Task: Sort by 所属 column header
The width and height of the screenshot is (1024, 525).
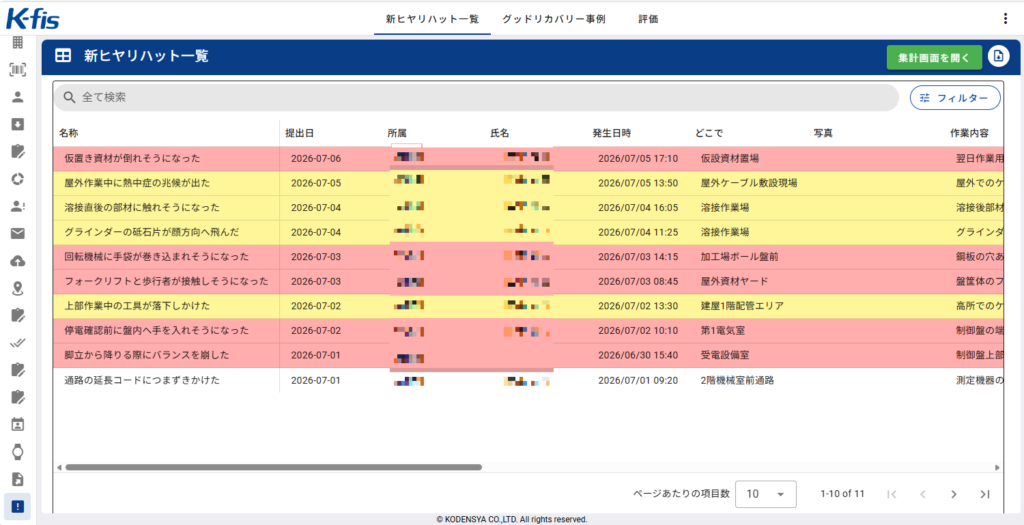Action: [x=397, y=133]
